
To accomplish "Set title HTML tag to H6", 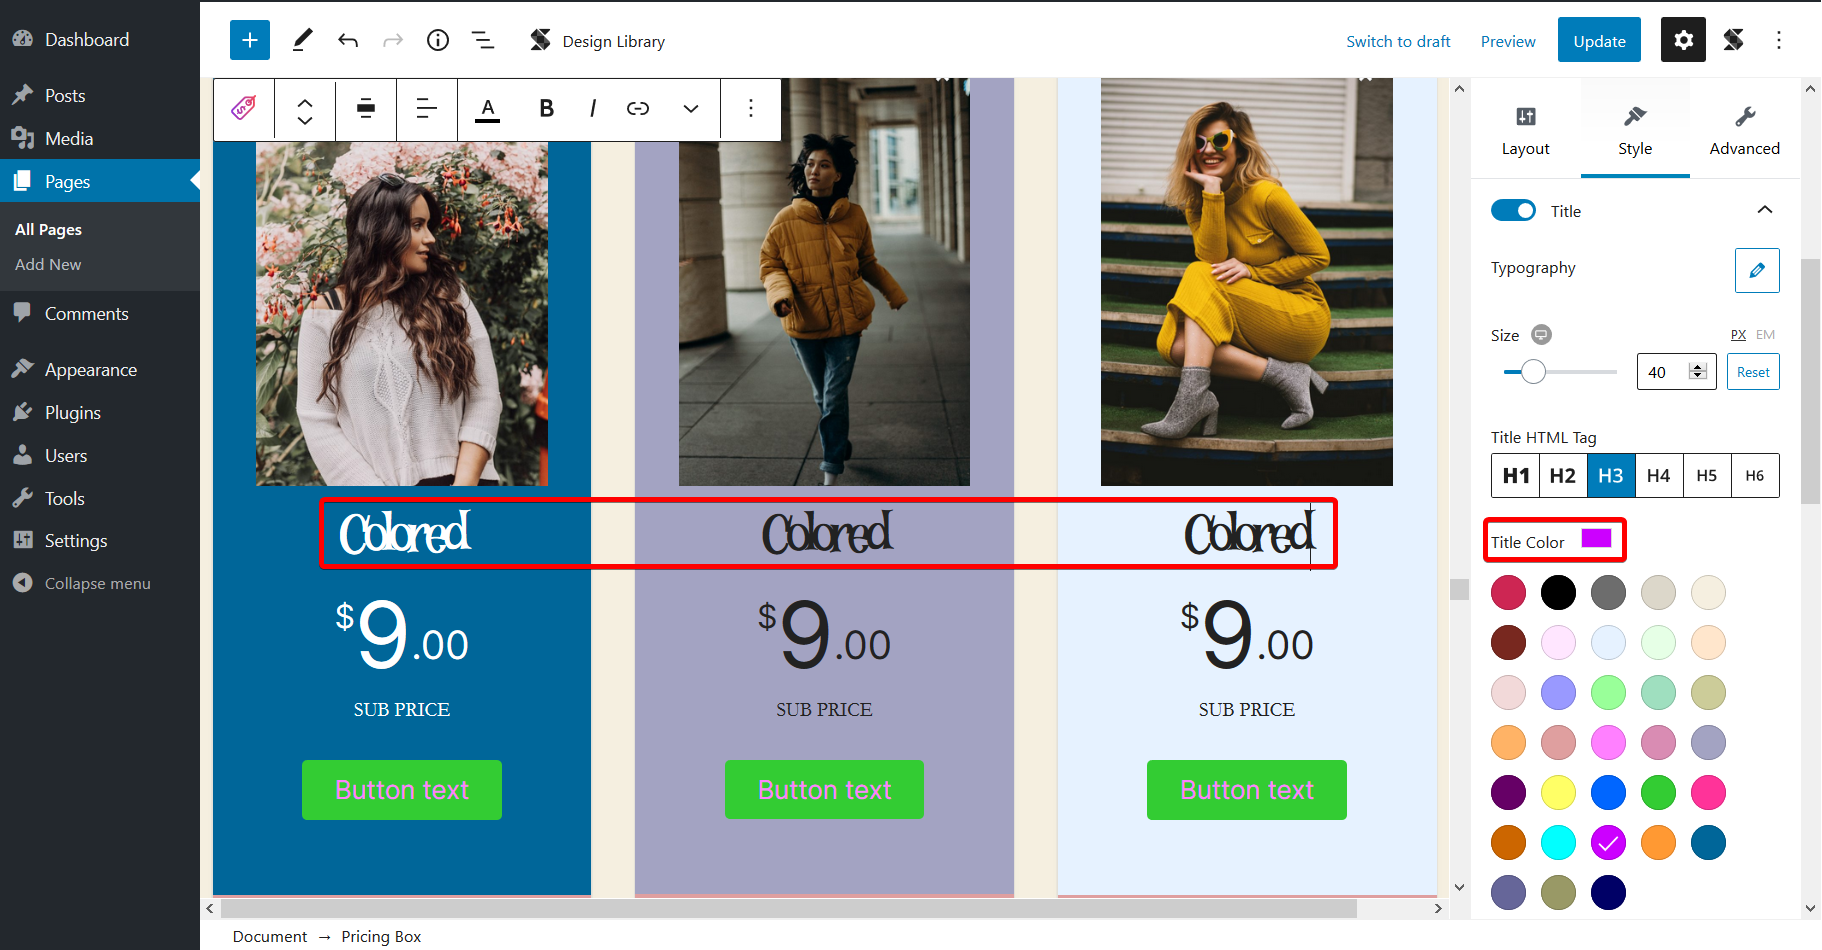I will [x=1755, y=476].
